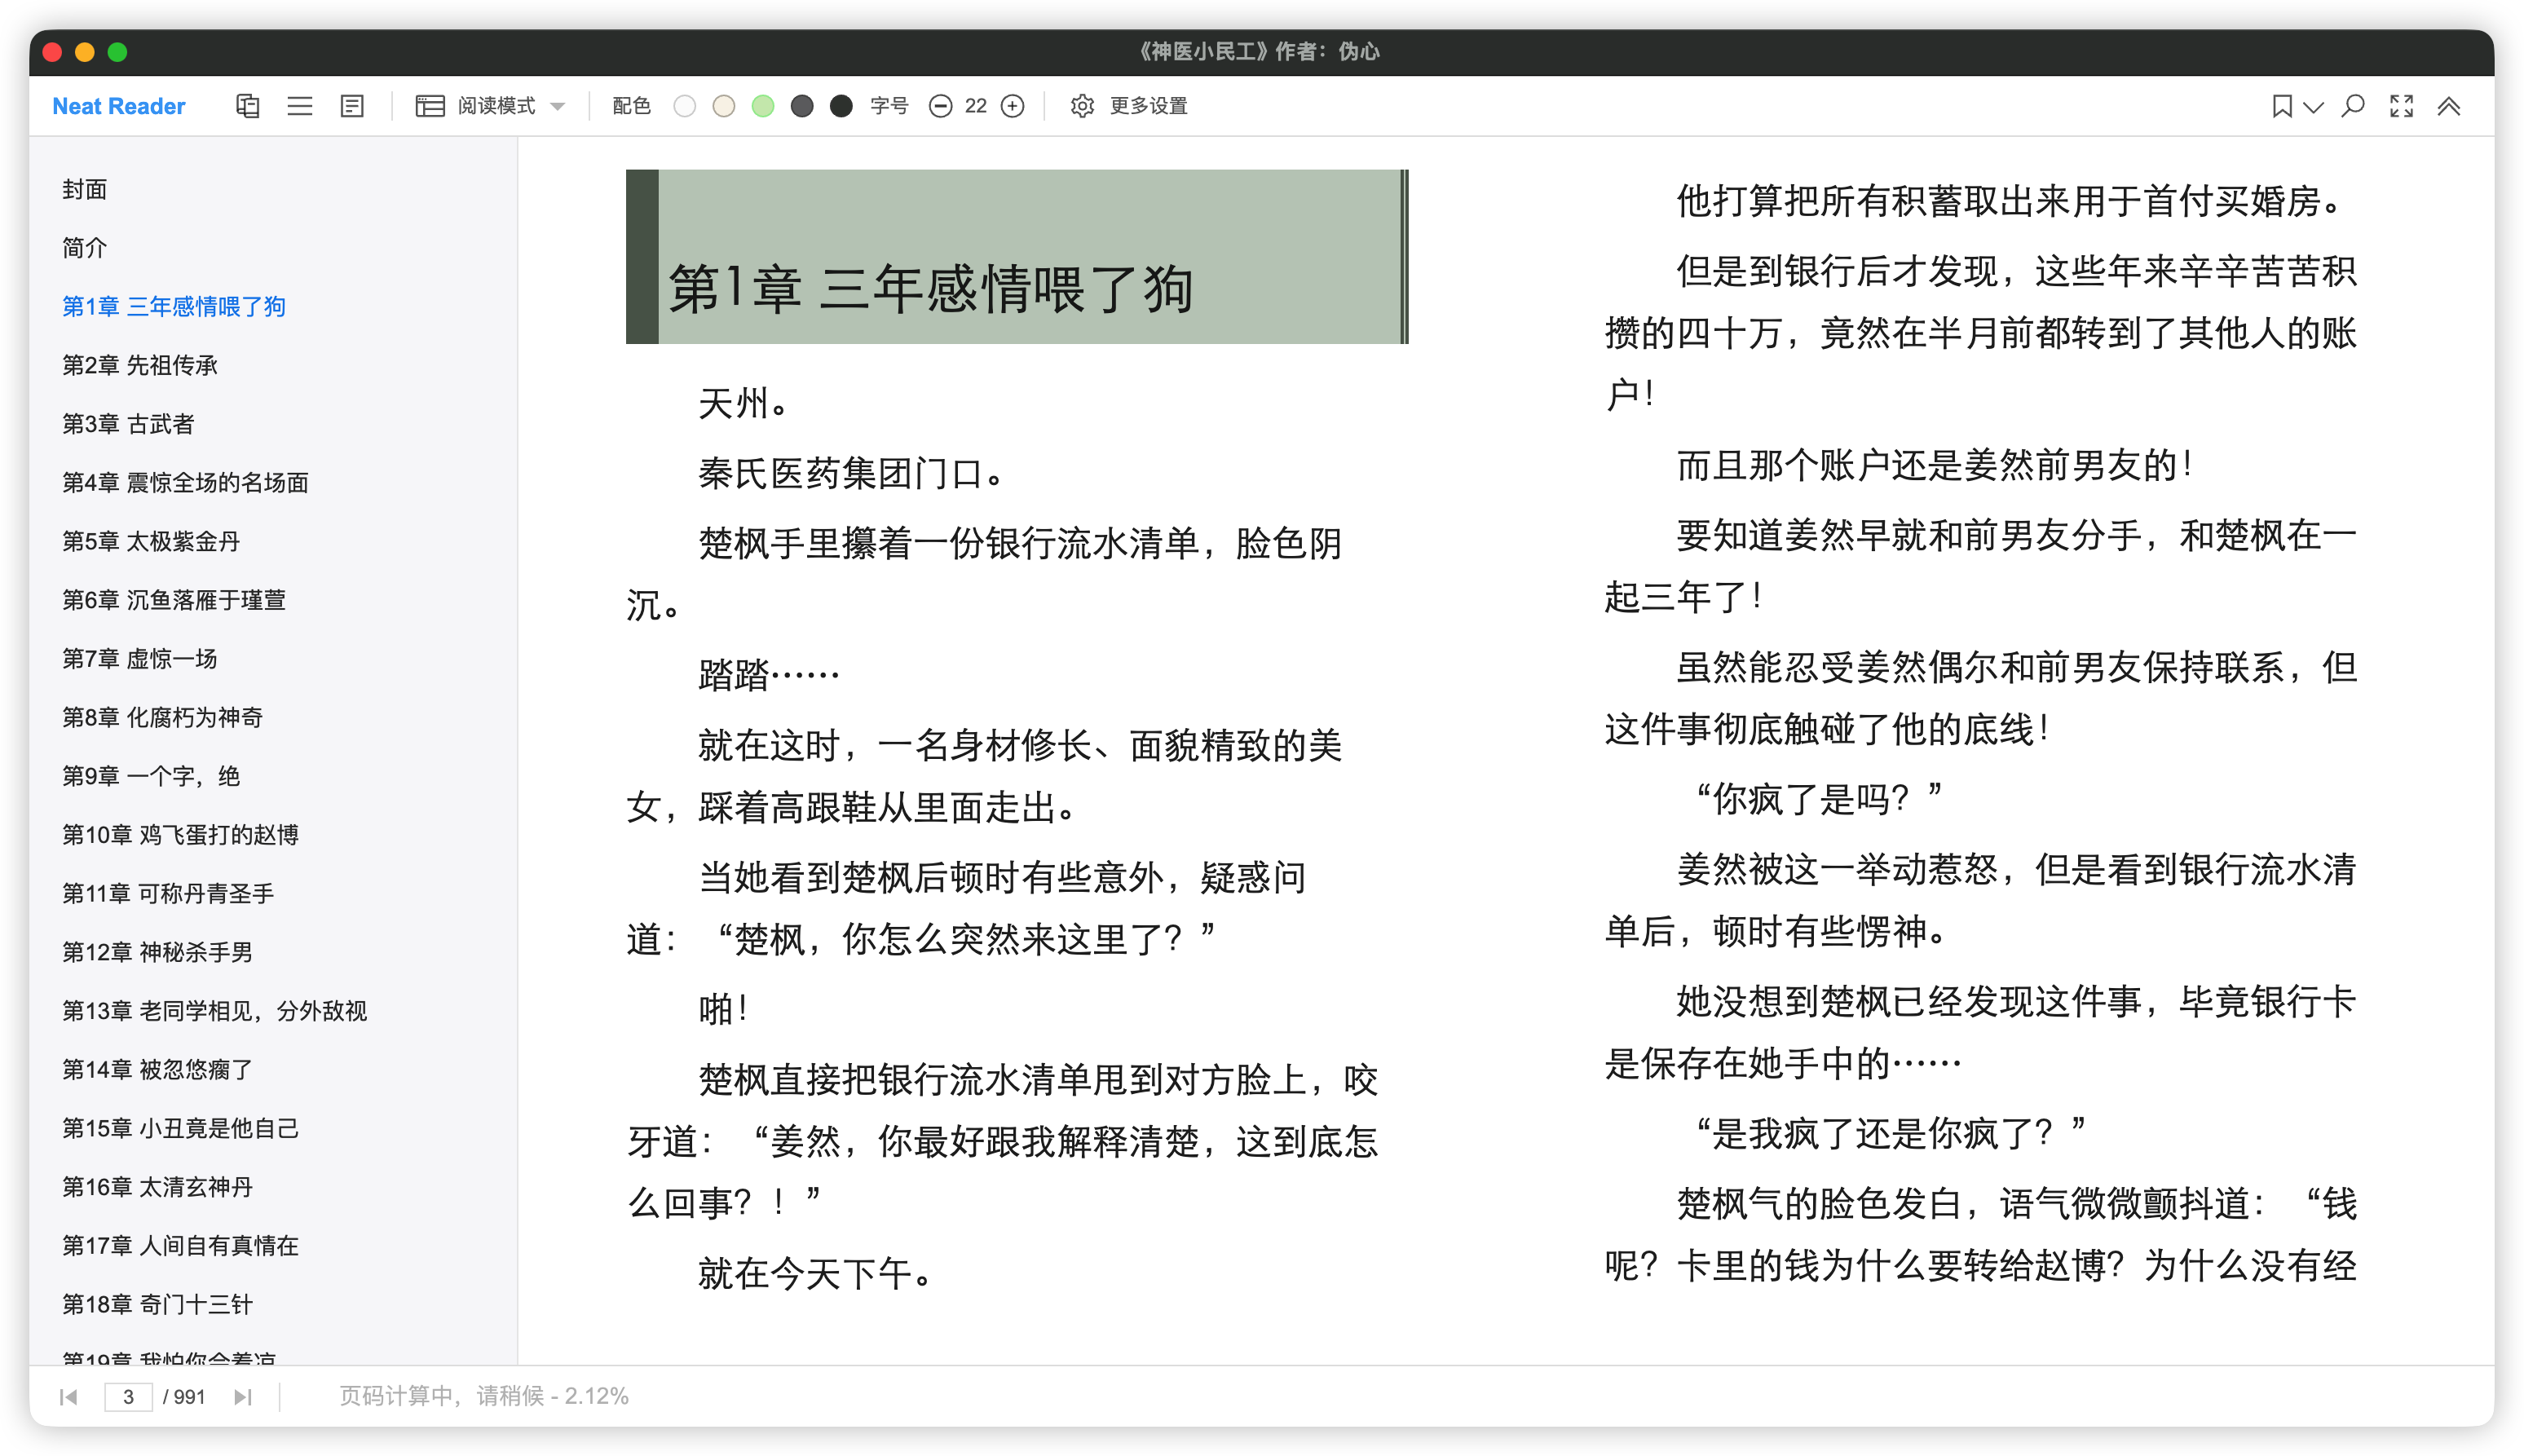Viewport: 2524px width, 1456px height.
Task: Collapse toolbar with double-chevron up icon
Action: (2448, 106)
